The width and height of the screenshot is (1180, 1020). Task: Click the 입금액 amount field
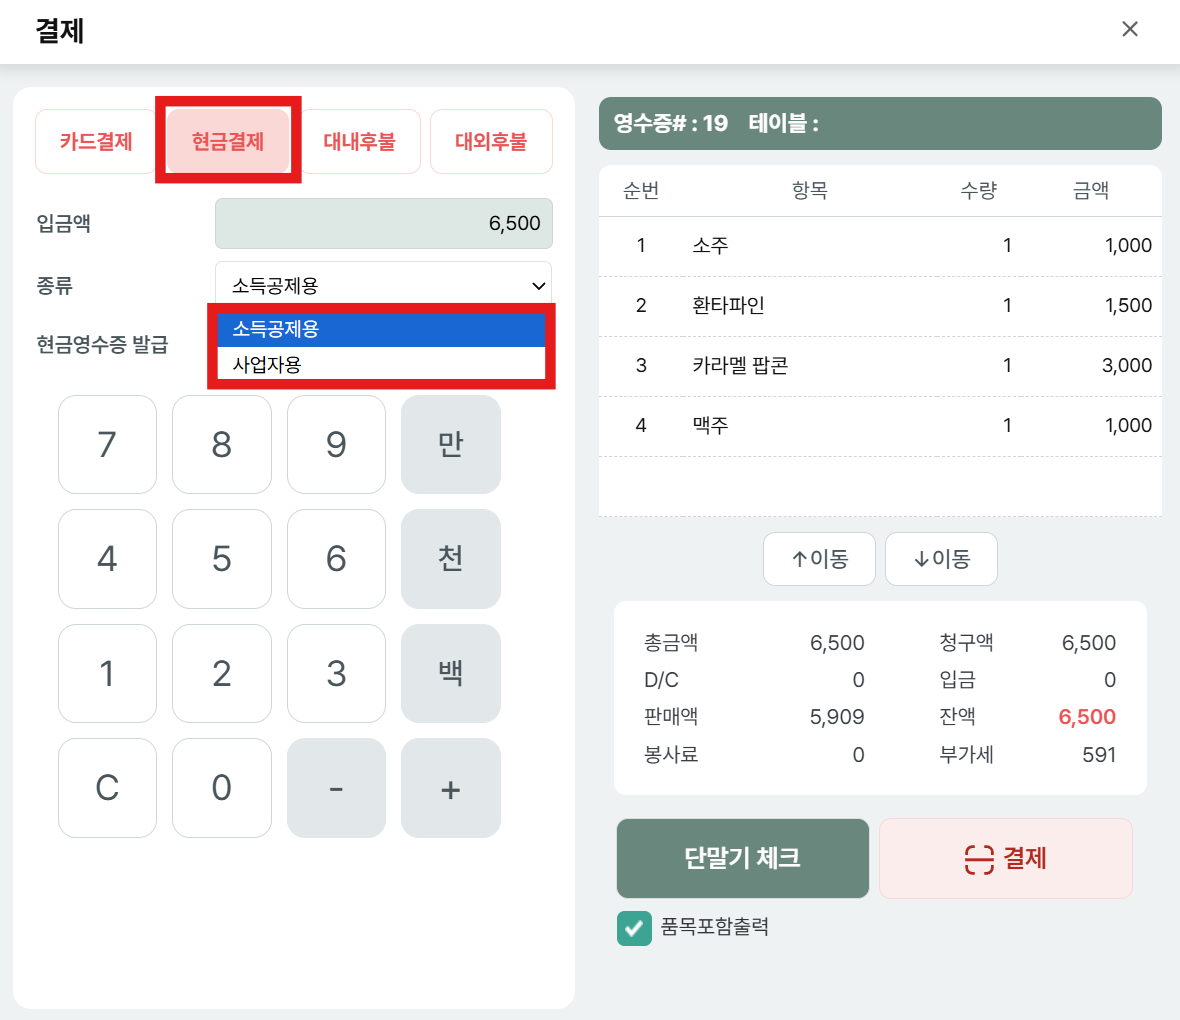[384, 224]
